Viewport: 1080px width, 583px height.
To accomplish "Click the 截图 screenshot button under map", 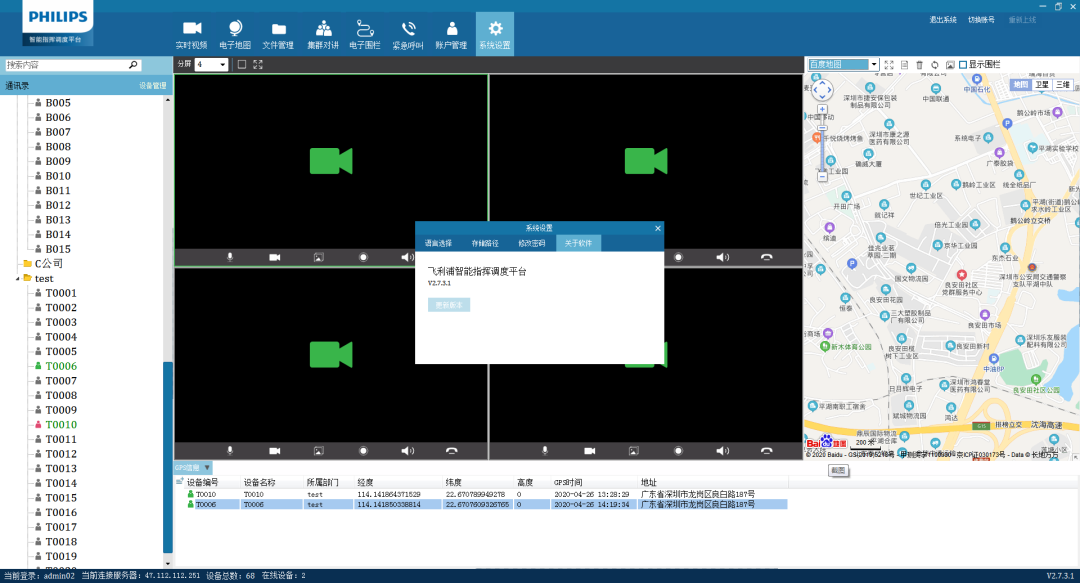I will [838, 471].
